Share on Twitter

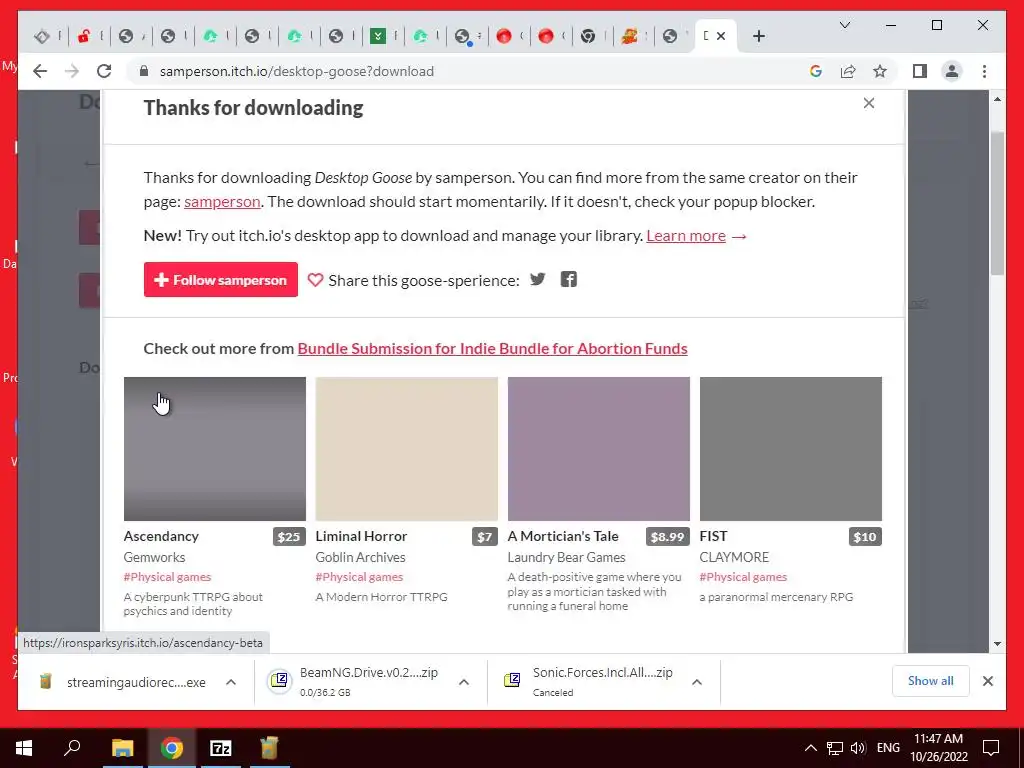(x=537, y=280)
